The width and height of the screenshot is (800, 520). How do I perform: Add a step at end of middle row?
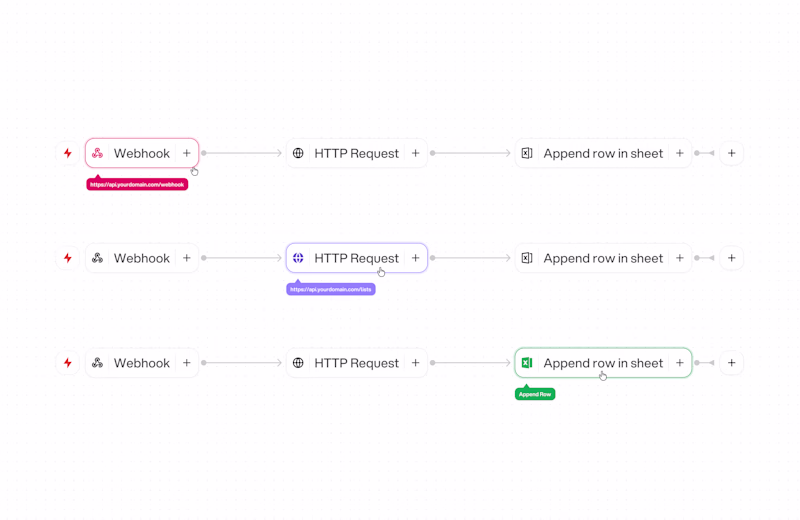point(731,258)
